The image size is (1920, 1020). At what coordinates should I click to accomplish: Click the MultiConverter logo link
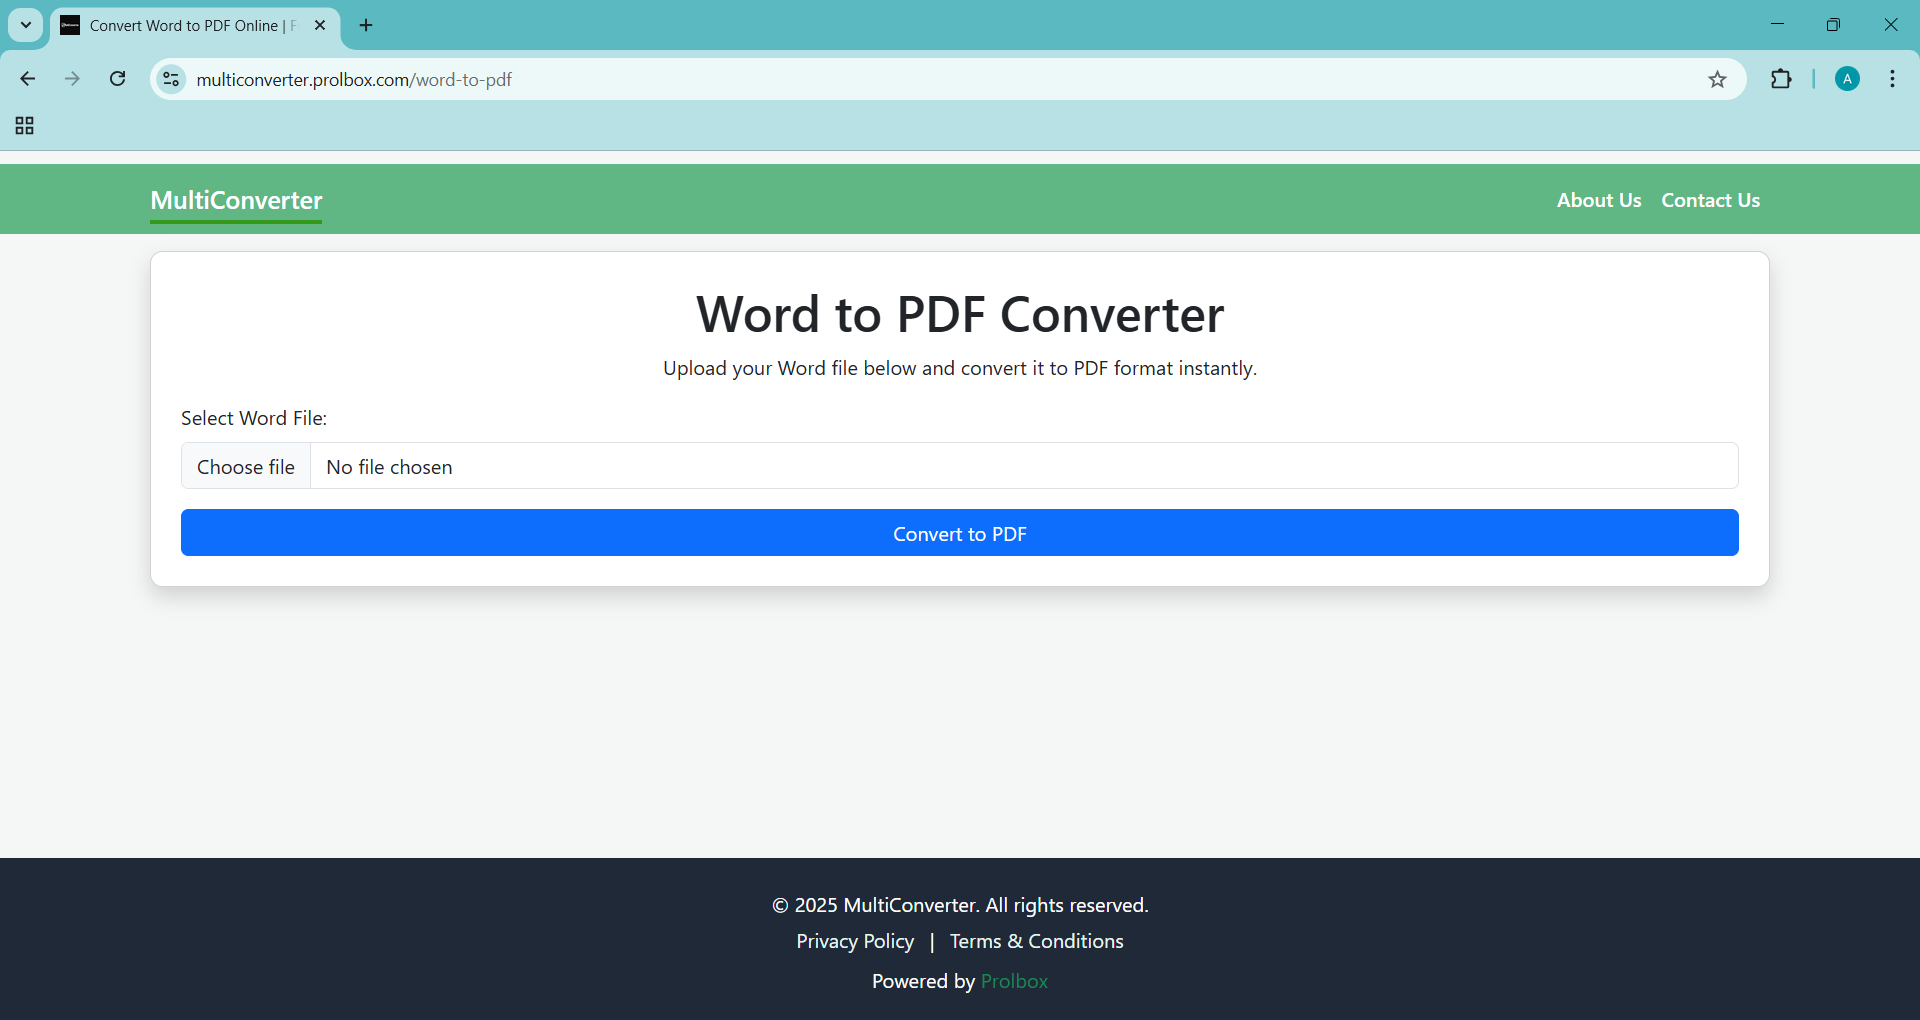[x=236, y=200]
